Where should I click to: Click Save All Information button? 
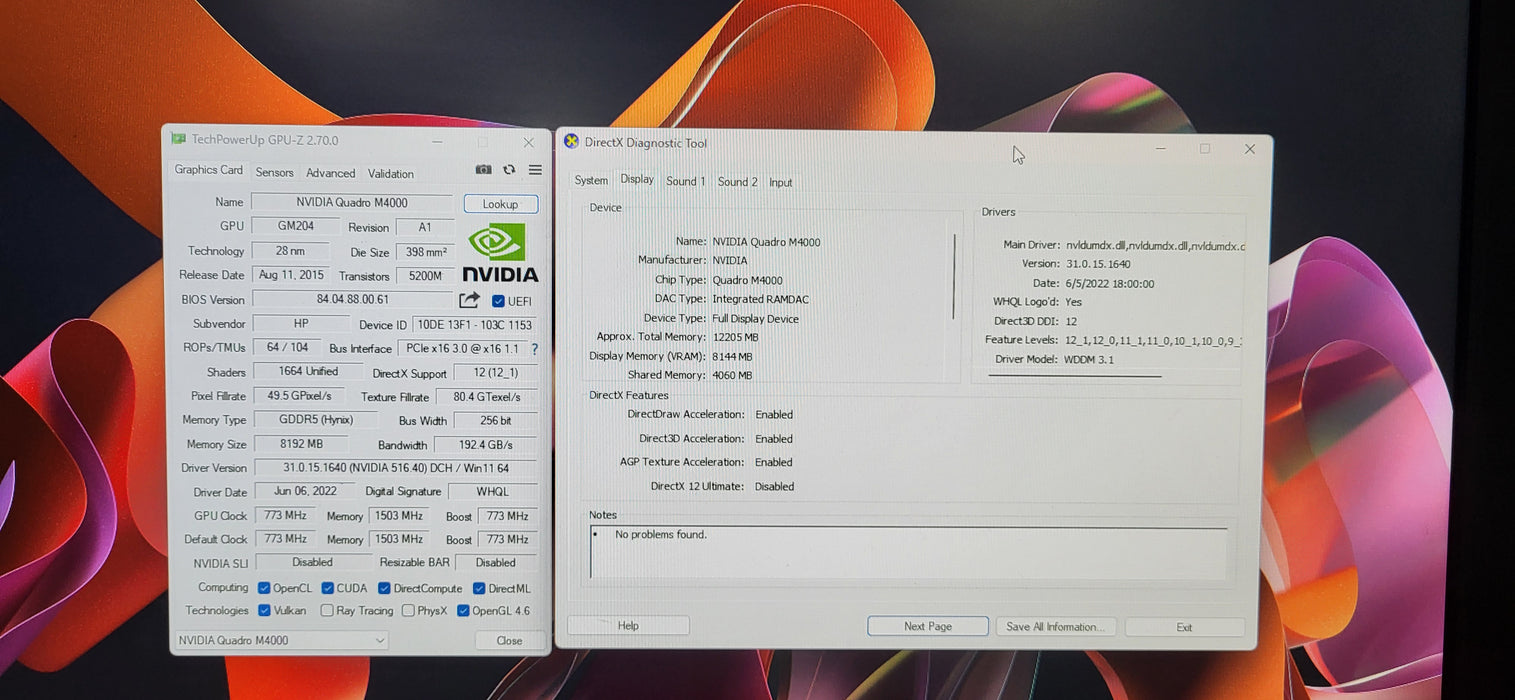(1055, 627)
